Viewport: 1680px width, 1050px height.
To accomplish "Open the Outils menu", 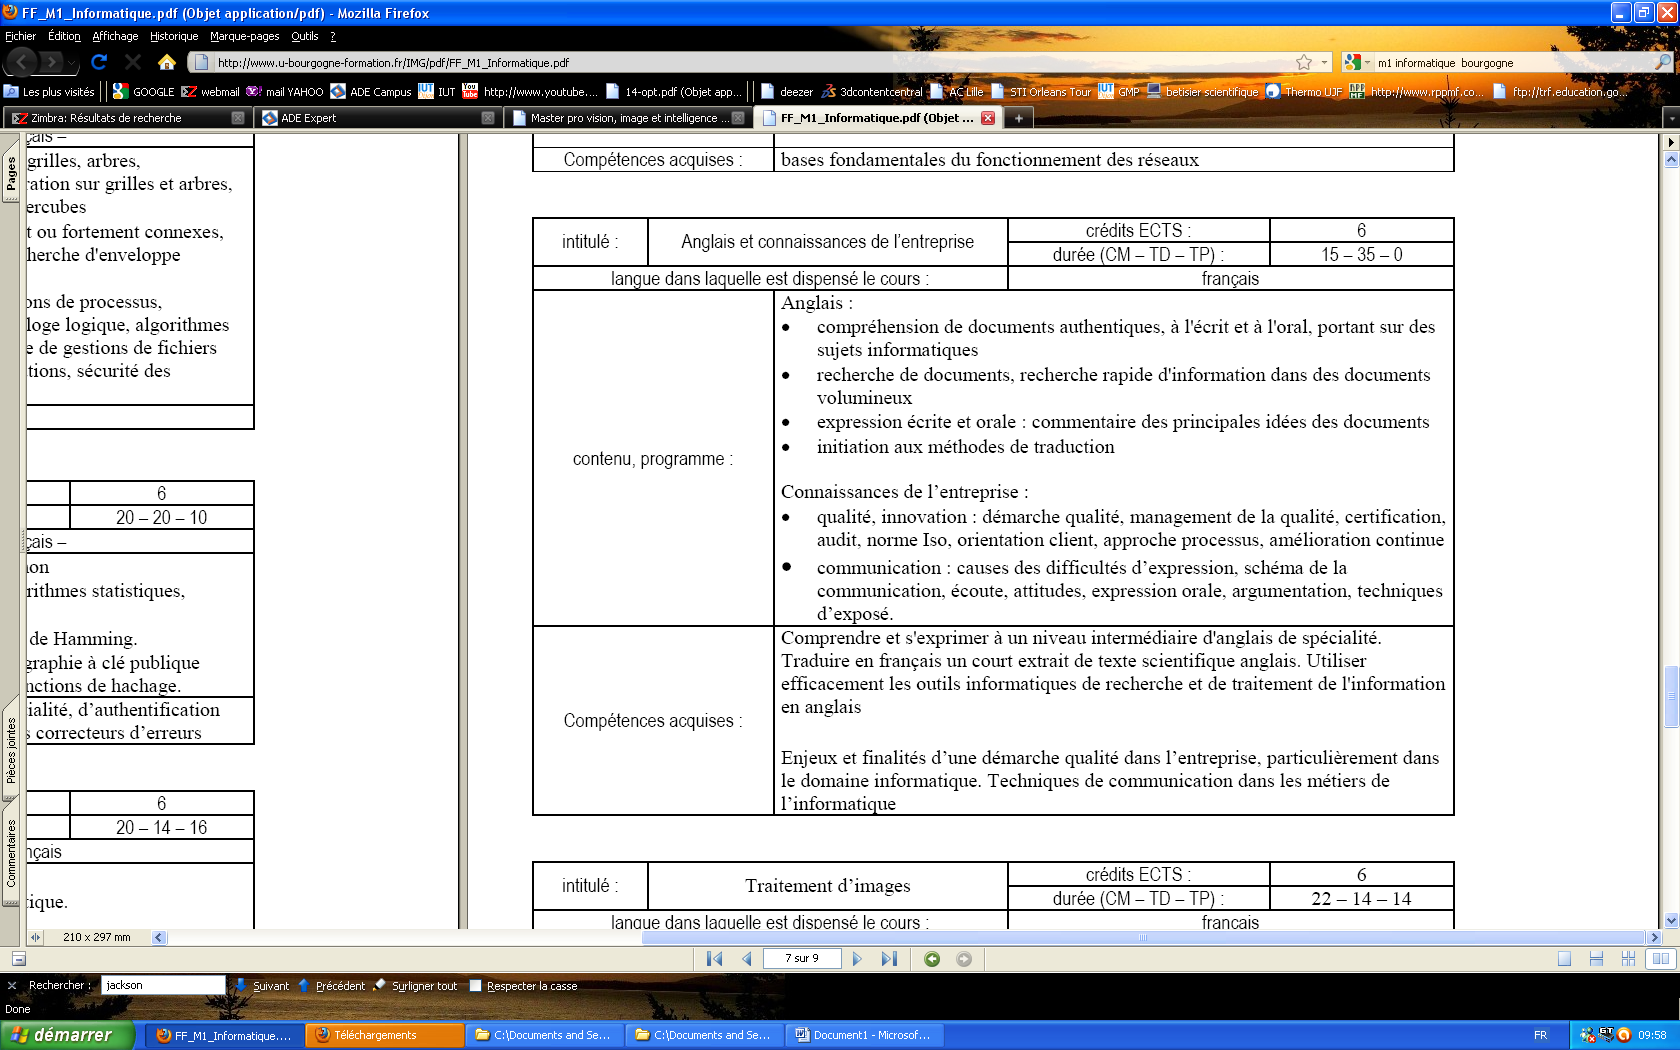I will [304, 36].
